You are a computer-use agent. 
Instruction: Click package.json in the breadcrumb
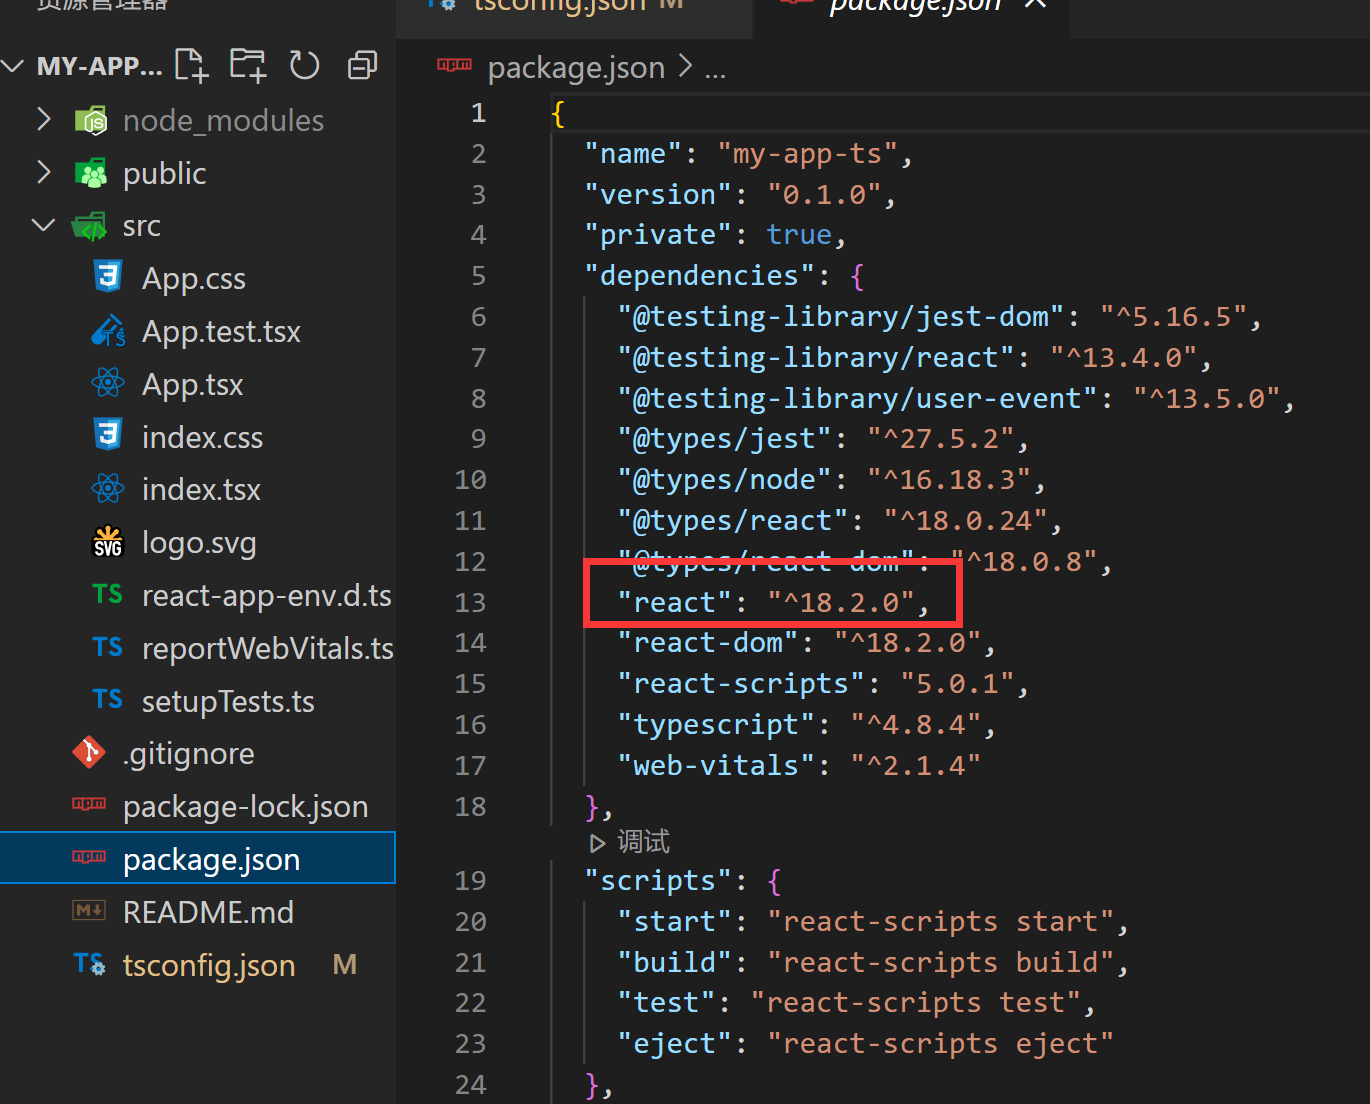click(x=576, y=68)
